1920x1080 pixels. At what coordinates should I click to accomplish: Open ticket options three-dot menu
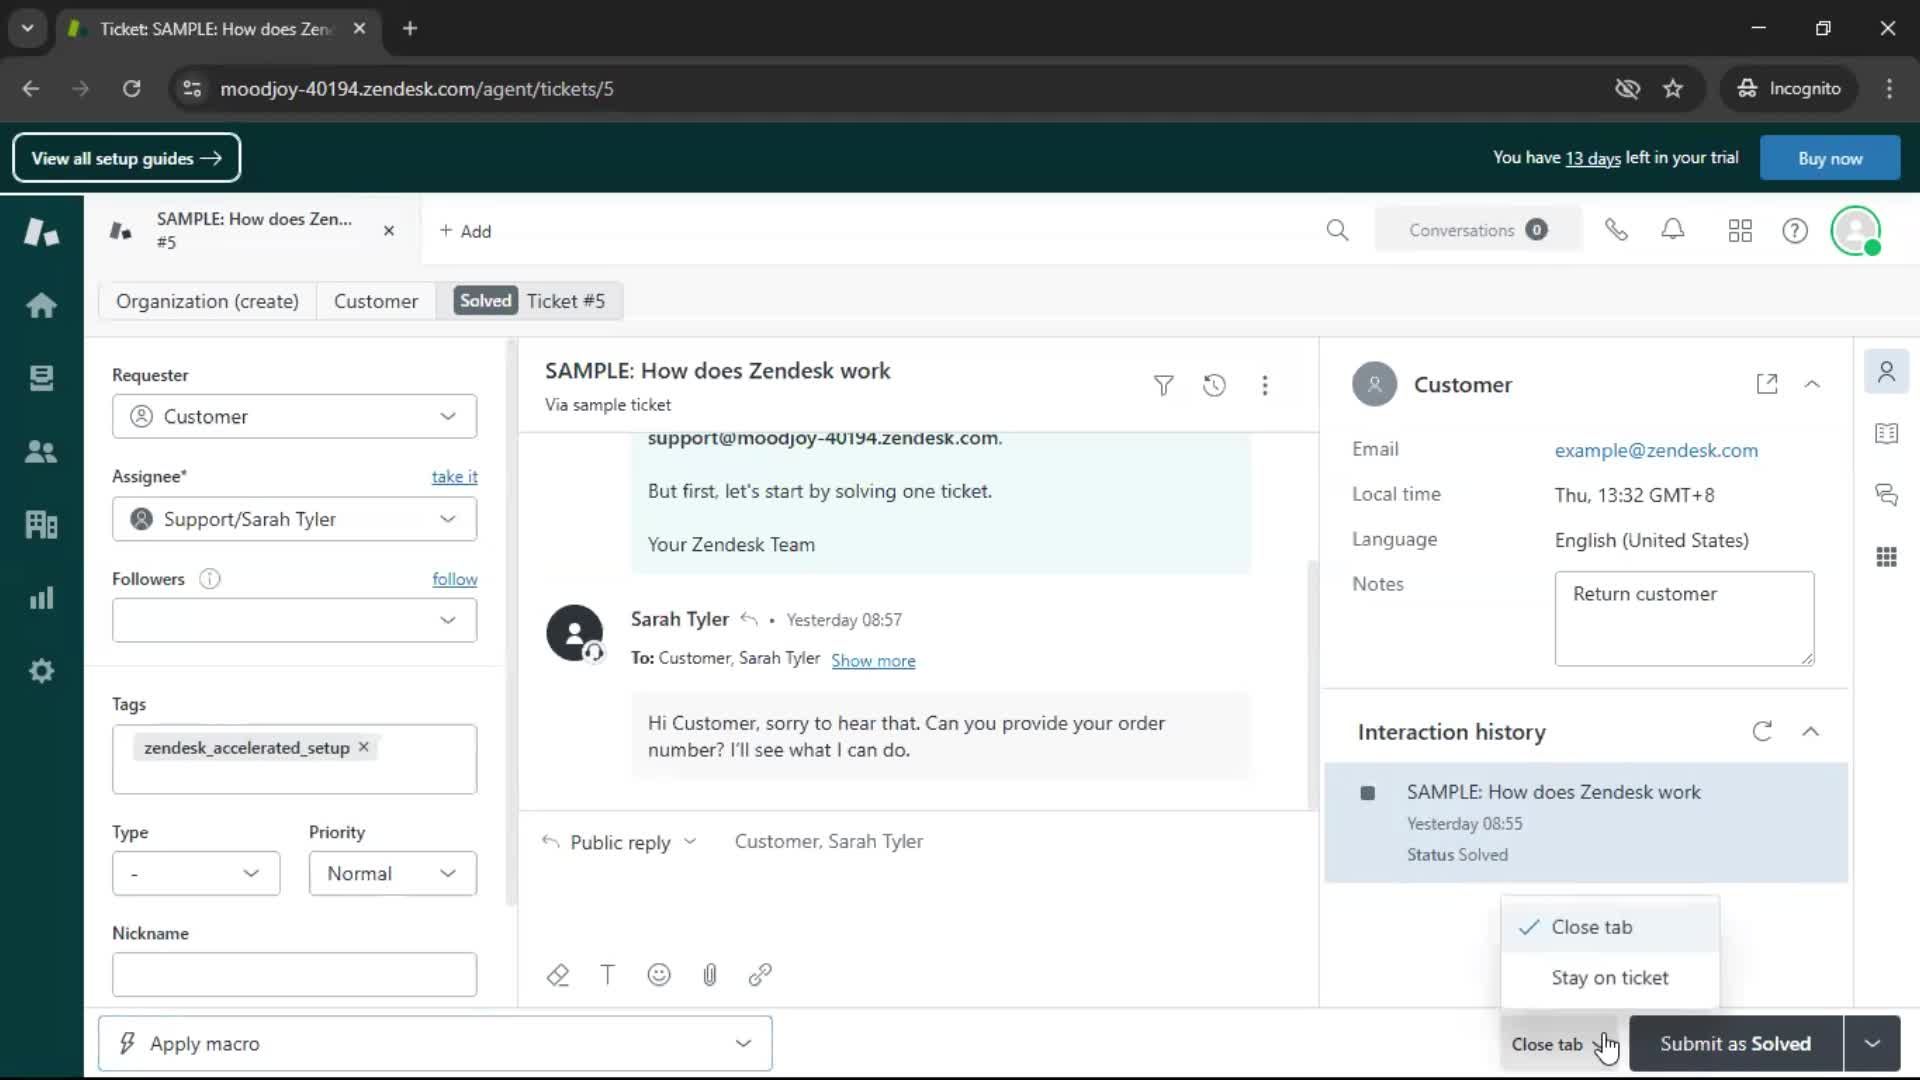point(1265,385)
